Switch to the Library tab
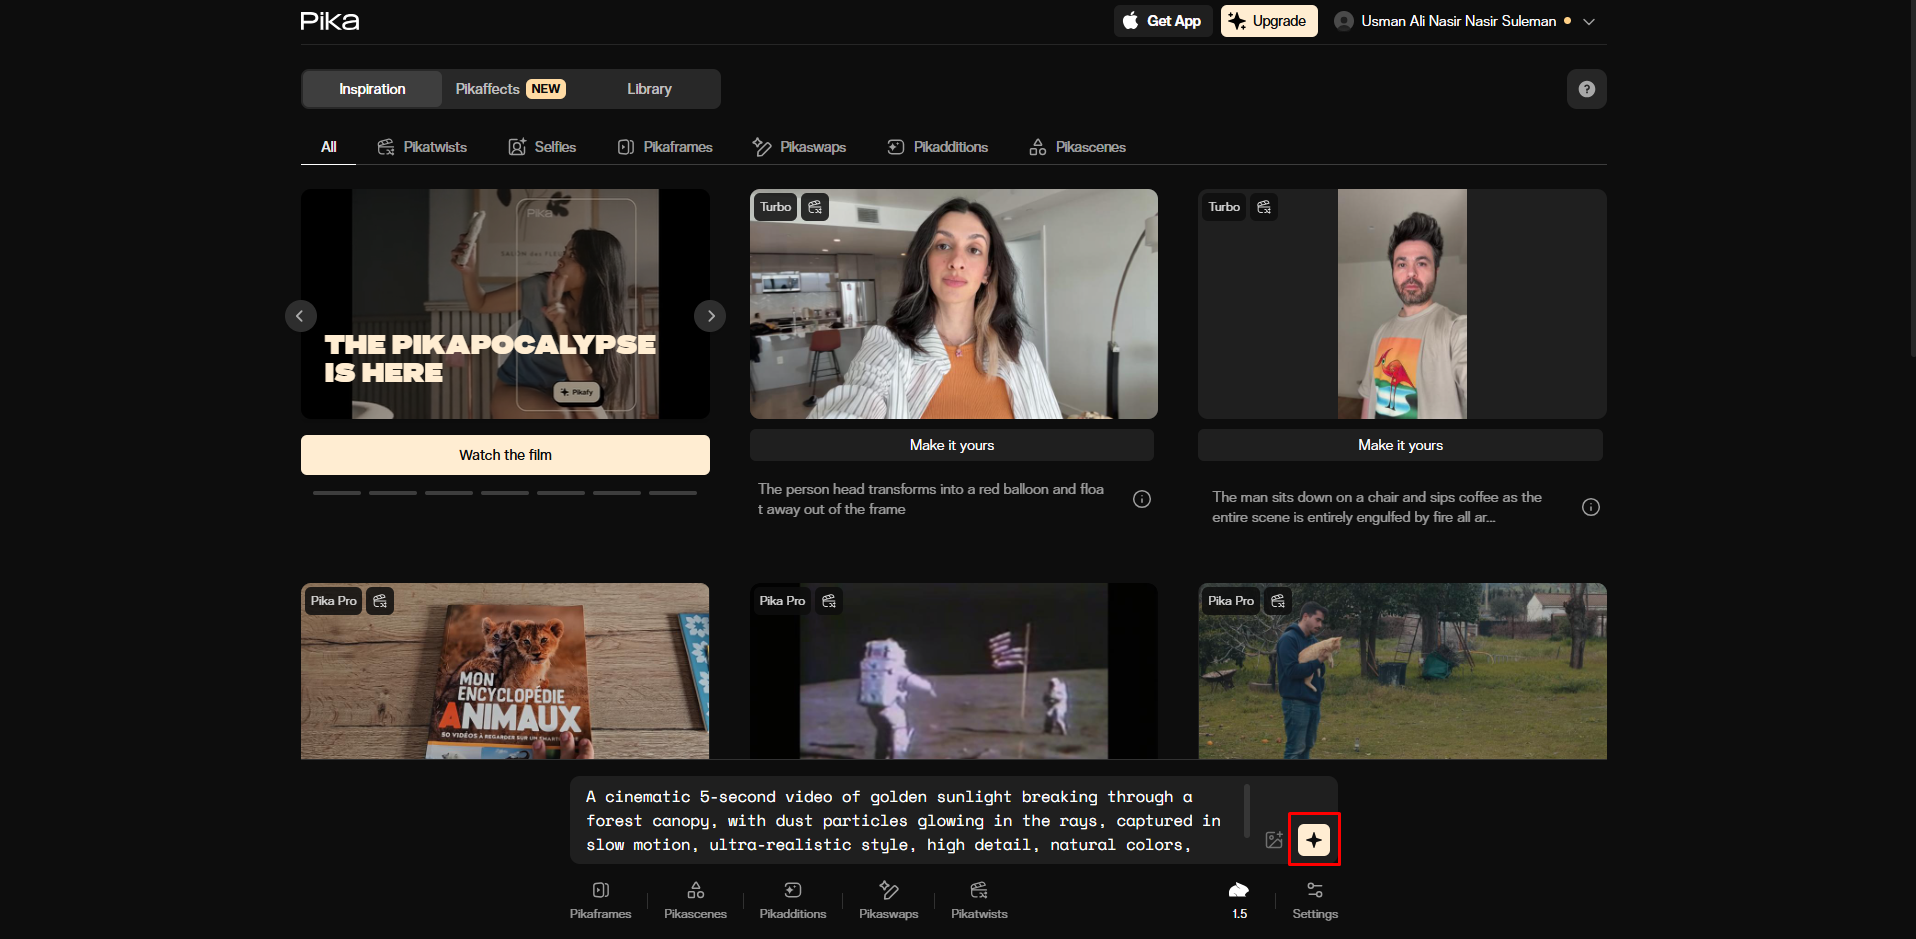Screen dimensions: 1916x939 click(x=648, y=88)
